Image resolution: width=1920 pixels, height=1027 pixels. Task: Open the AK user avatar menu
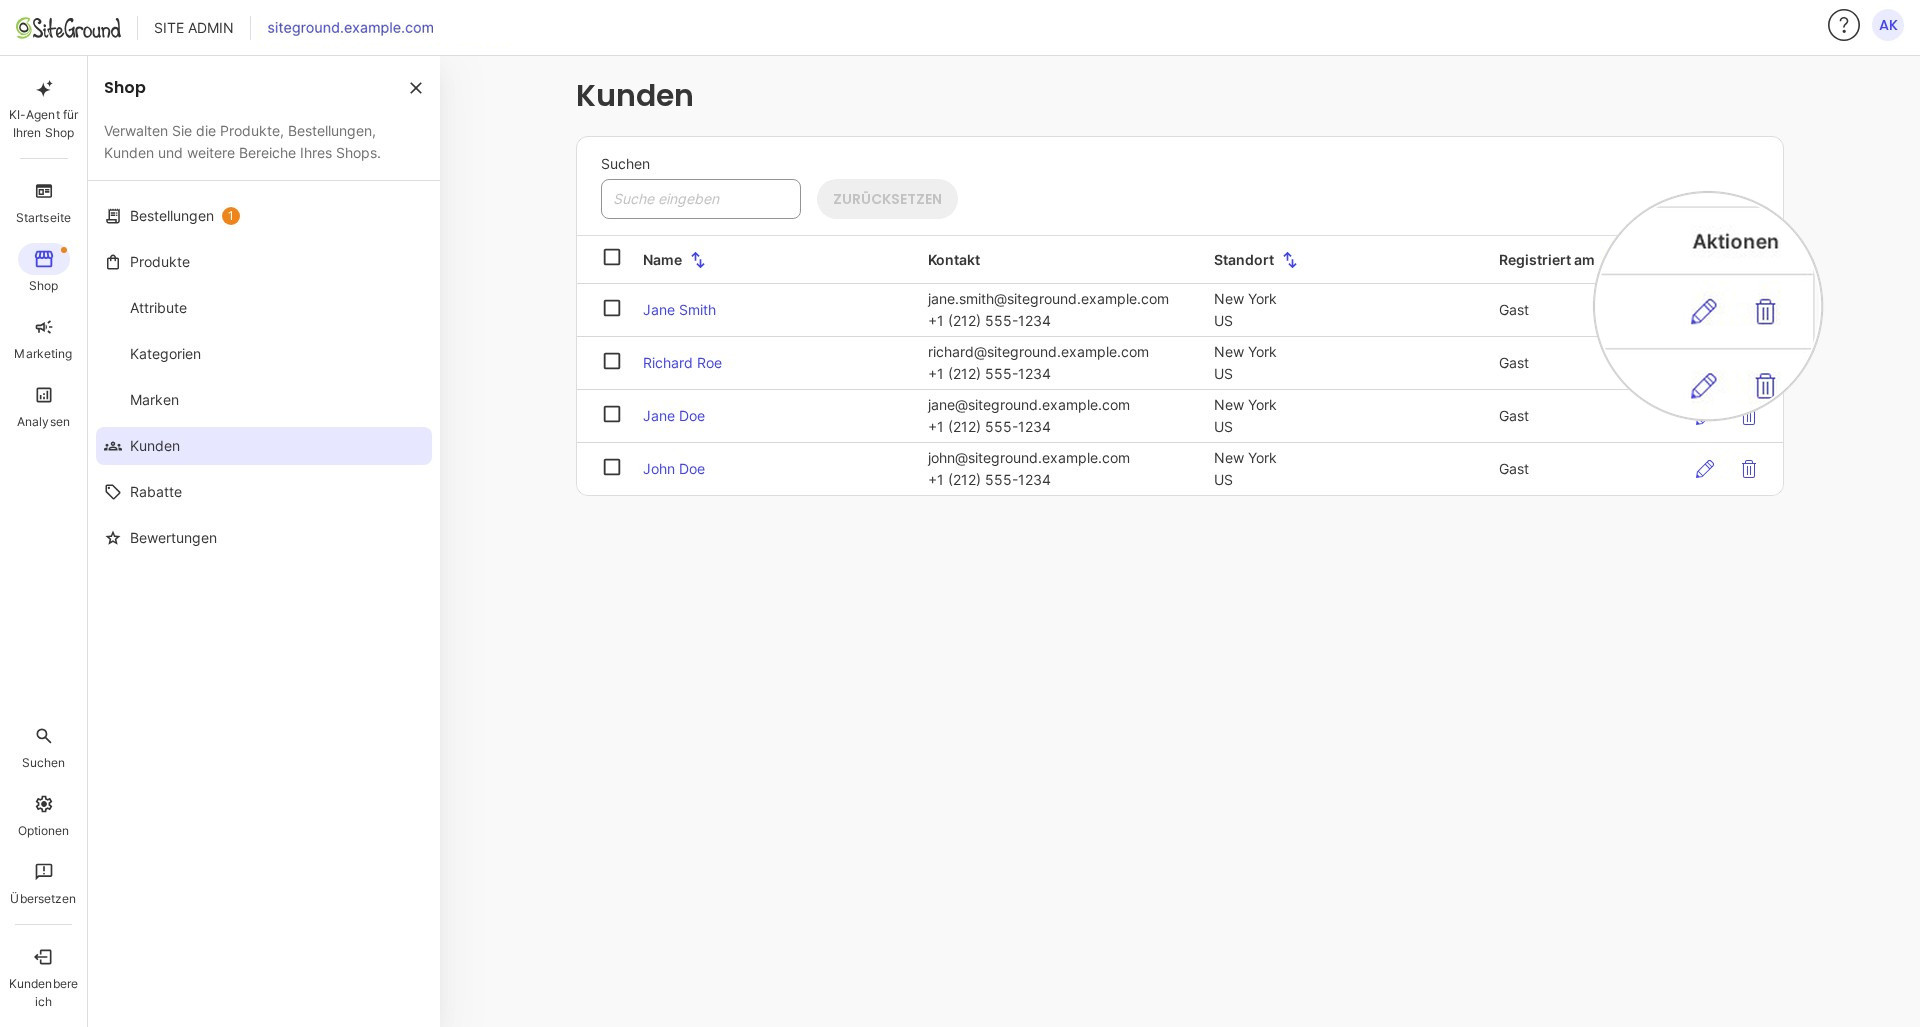pos(1888,25)
